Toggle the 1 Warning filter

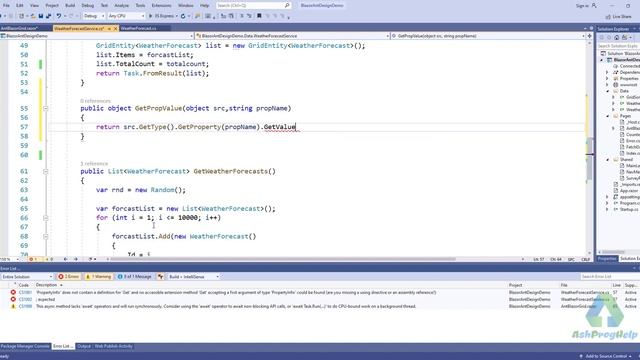98,277
